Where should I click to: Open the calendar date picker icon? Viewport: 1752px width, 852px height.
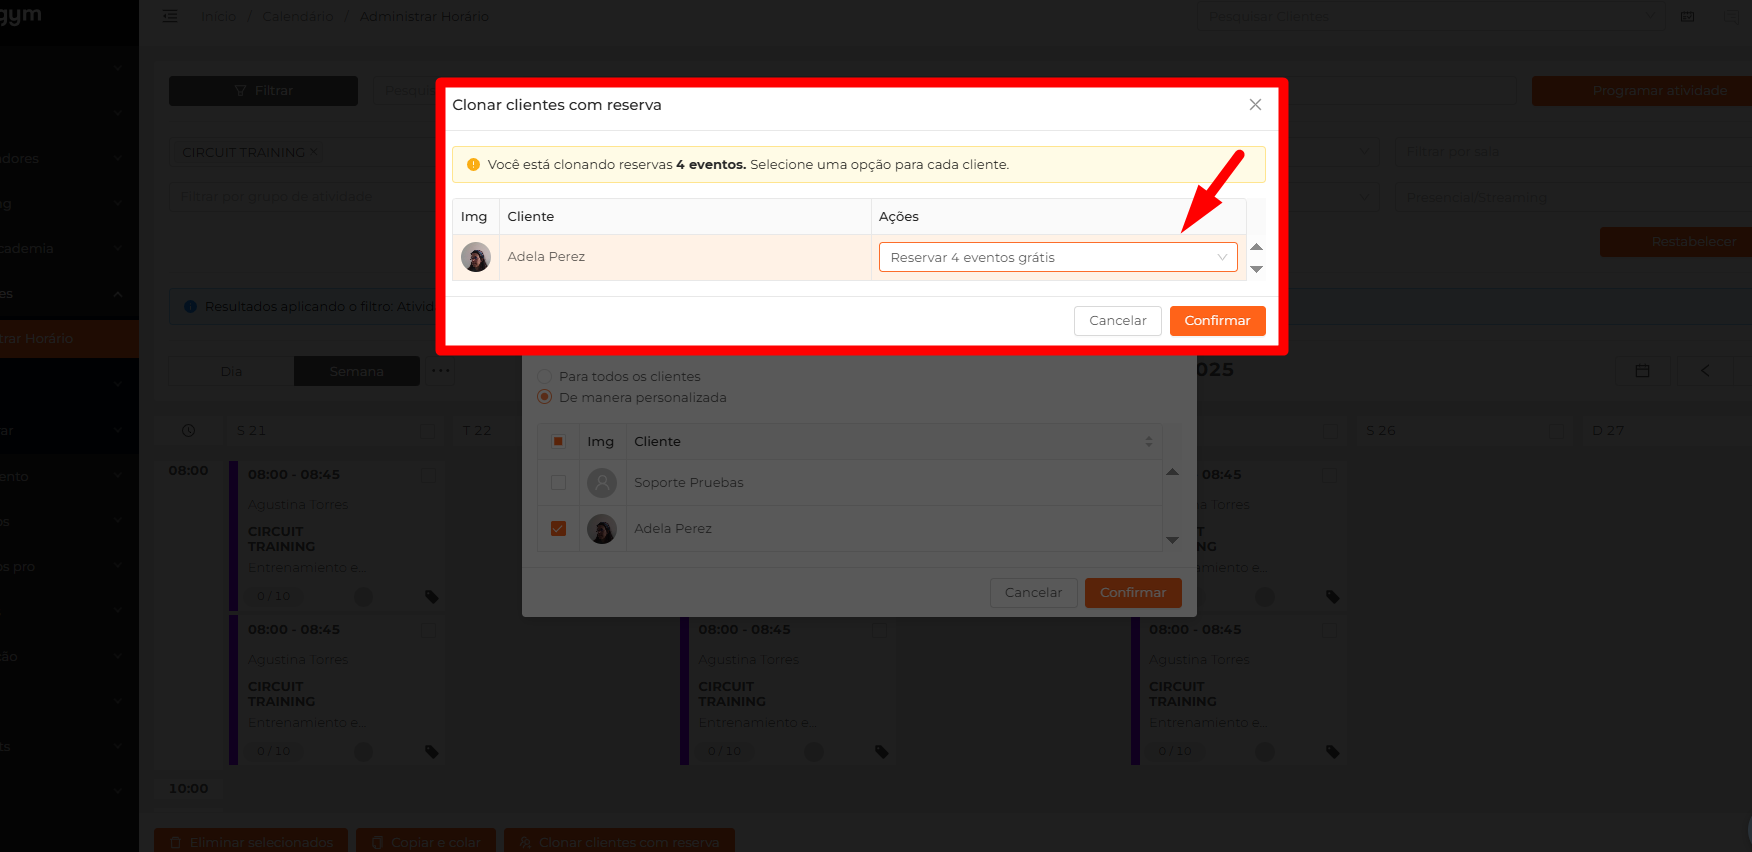pos(1642,371)
